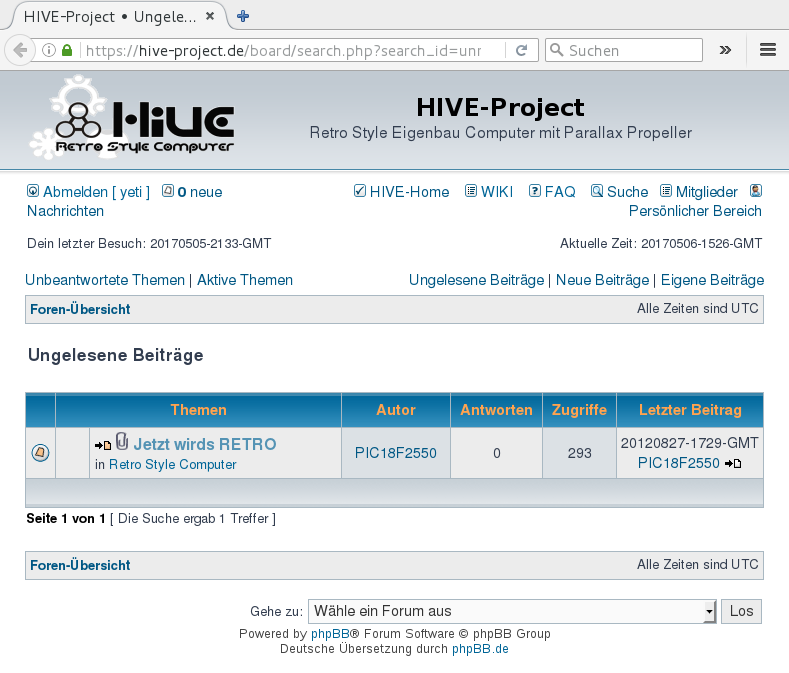
Task: Click the paperclip attachment icon
Action: click(122, 442)
